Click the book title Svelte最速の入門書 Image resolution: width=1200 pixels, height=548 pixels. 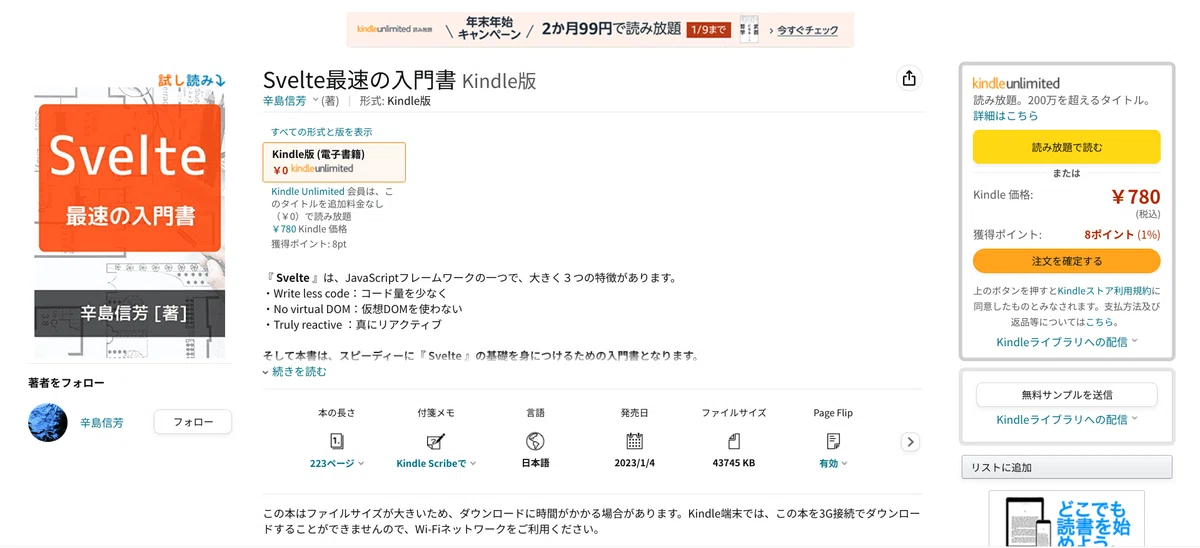coord(359,80)
